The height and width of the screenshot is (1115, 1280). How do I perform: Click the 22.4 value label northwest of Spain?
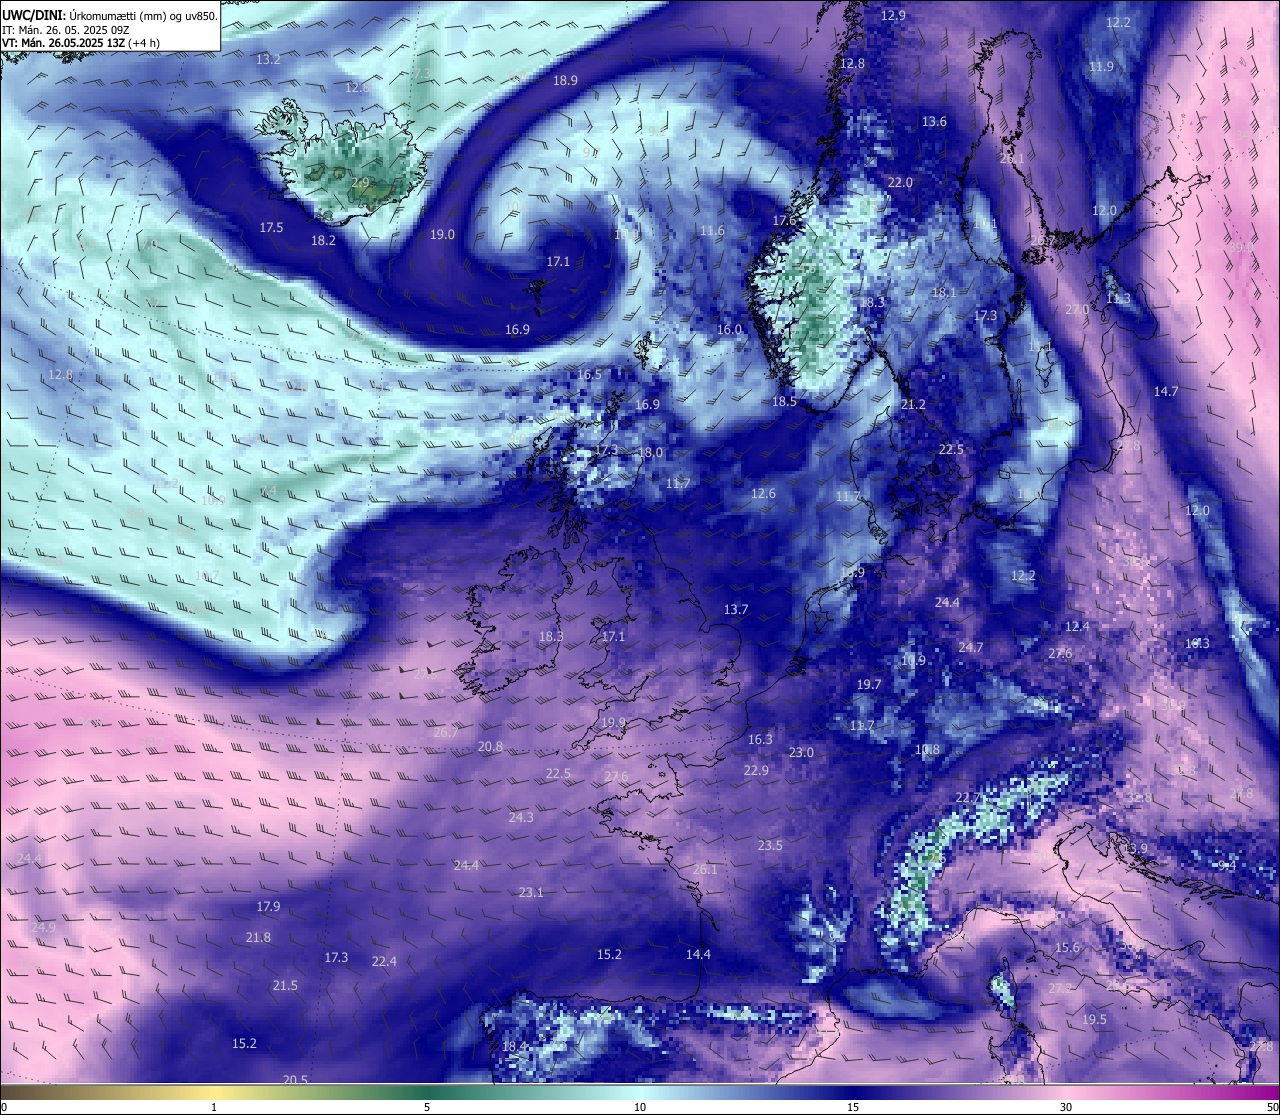click(x=384, y=962)
